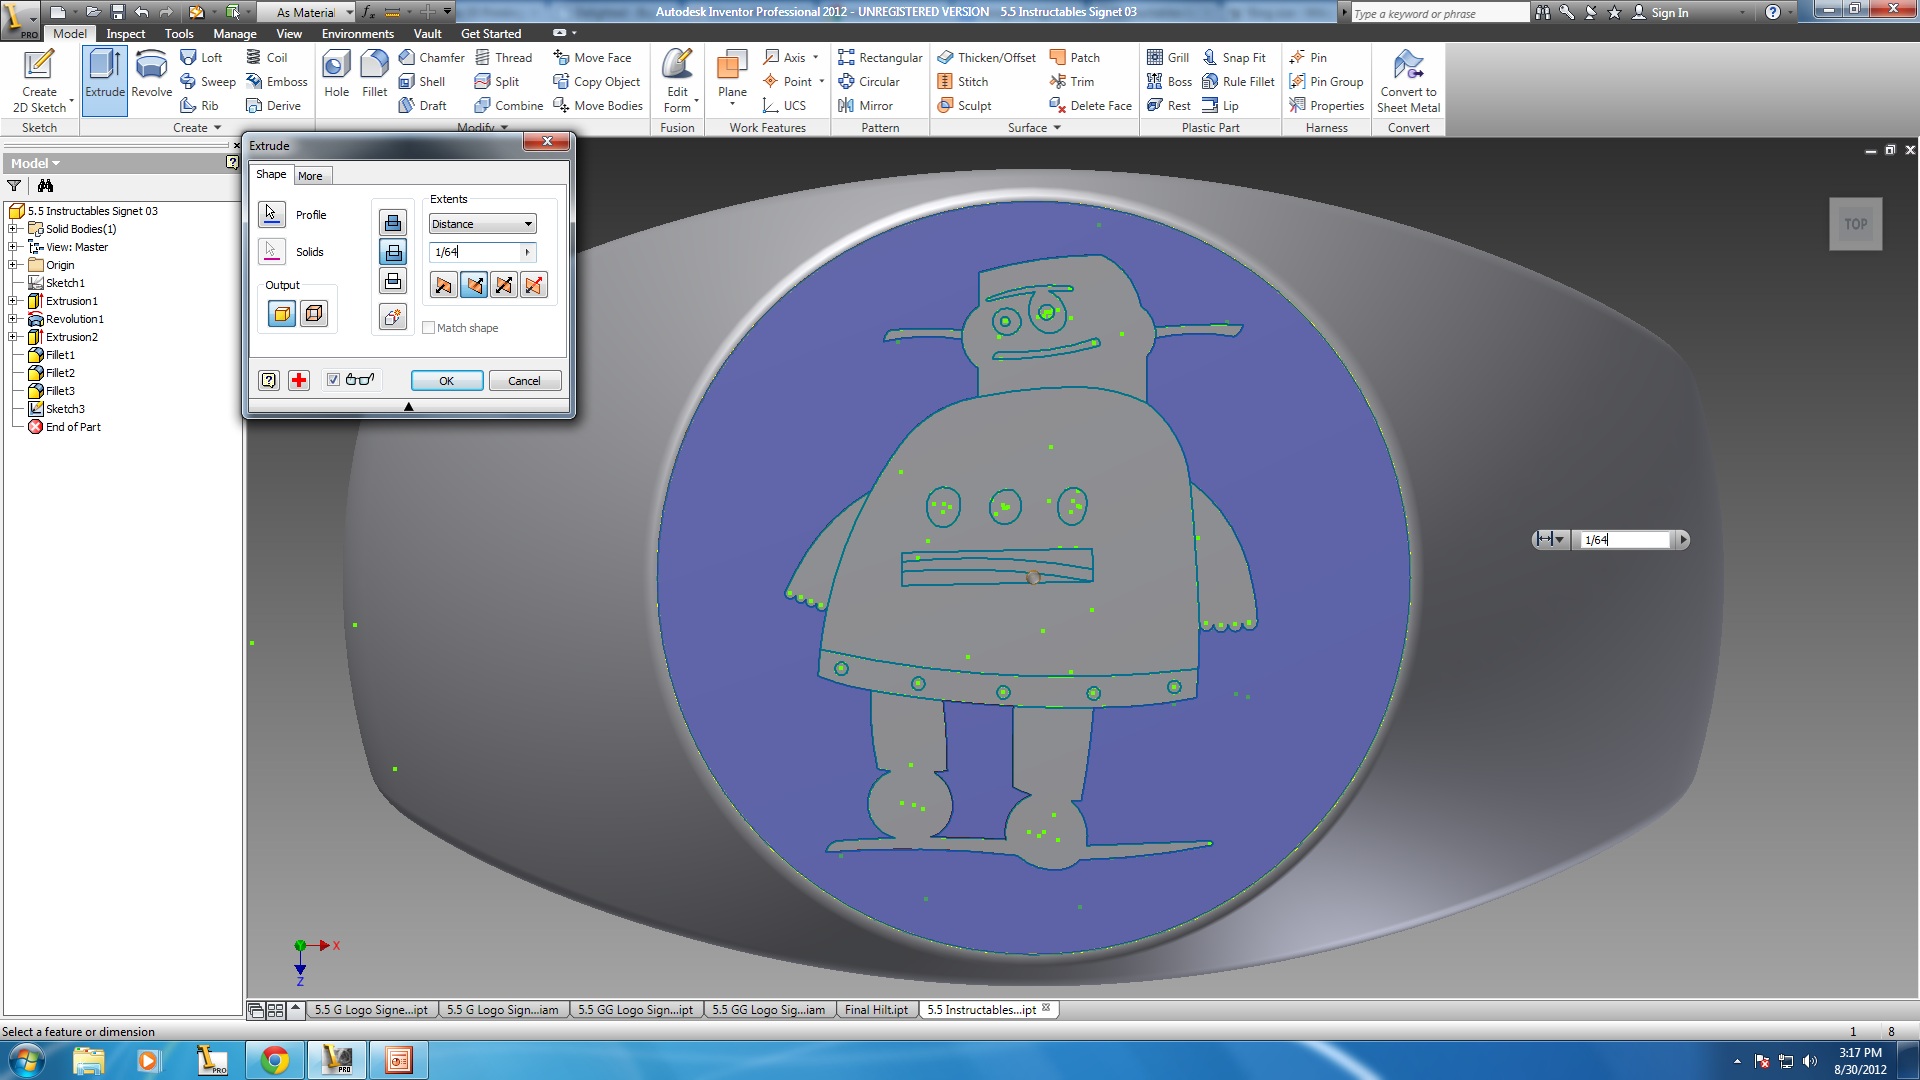1920x1080 pixels.
Task: Pick the Coil tool
Action: (x=267, y=58)
